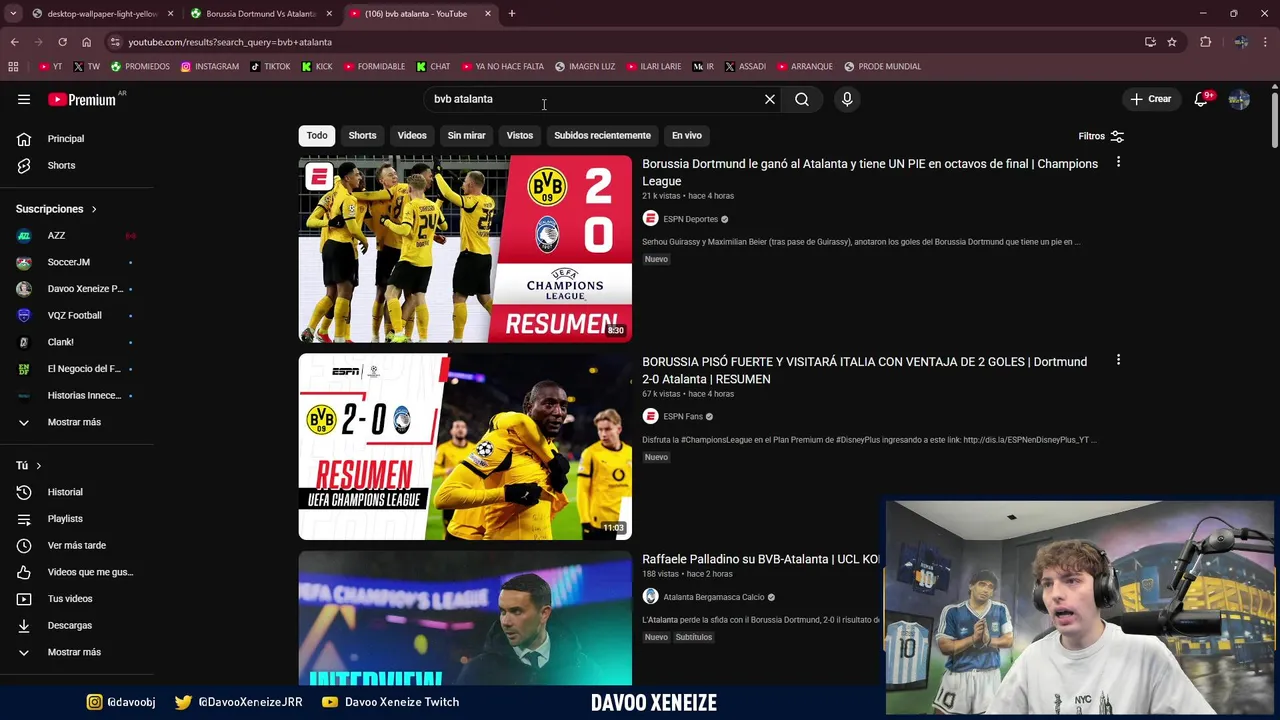This screenshot has width=1280, height=720.
Task: Open browser extensions puzzle icon
Action: (x=1205, y=42)
